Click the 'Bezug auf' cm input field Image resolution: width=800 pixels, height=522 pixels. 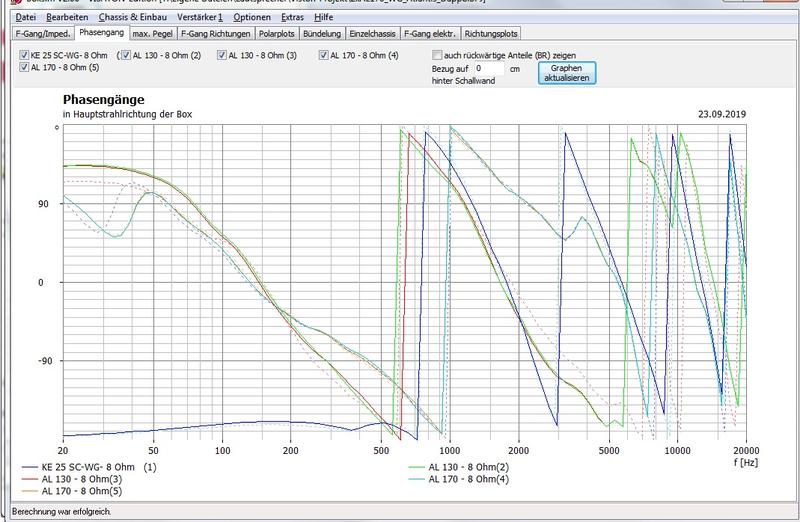[491, 68]
